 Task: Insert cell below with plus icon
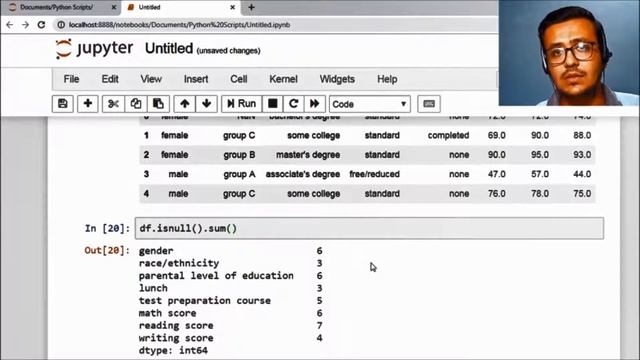point(88,104)
